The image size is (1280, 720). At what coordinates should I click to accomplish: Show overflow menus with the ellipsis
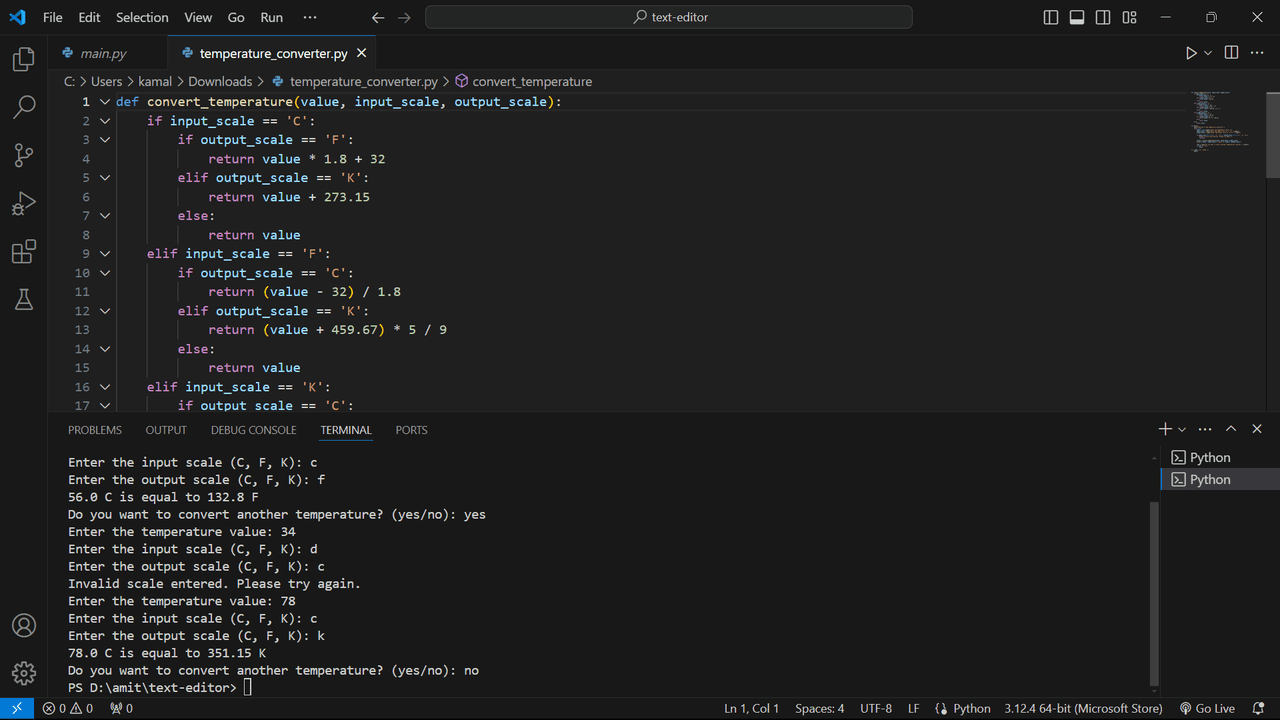coord(309,17)
